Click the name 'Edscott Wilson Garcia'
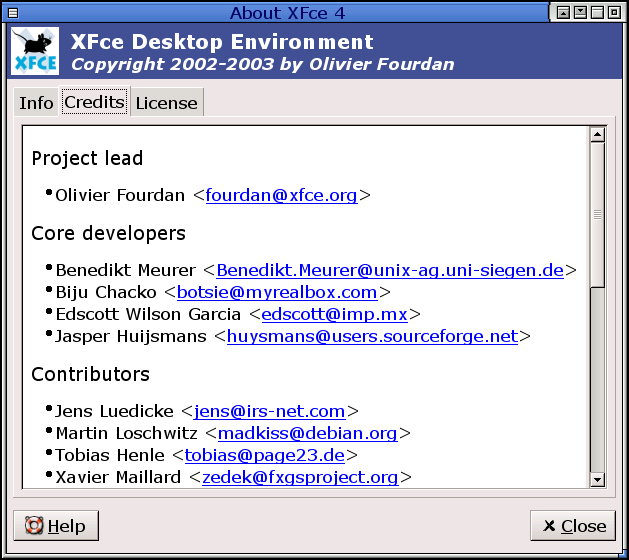The width and height of the screenshot is (629, 560). pos(148,314)
